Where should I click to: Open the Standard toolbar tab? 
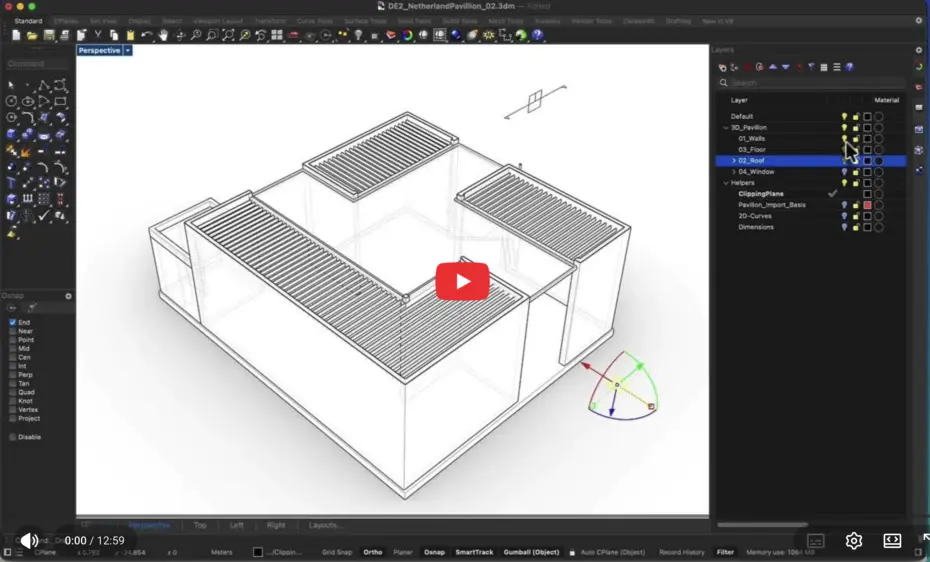[28, 21]
